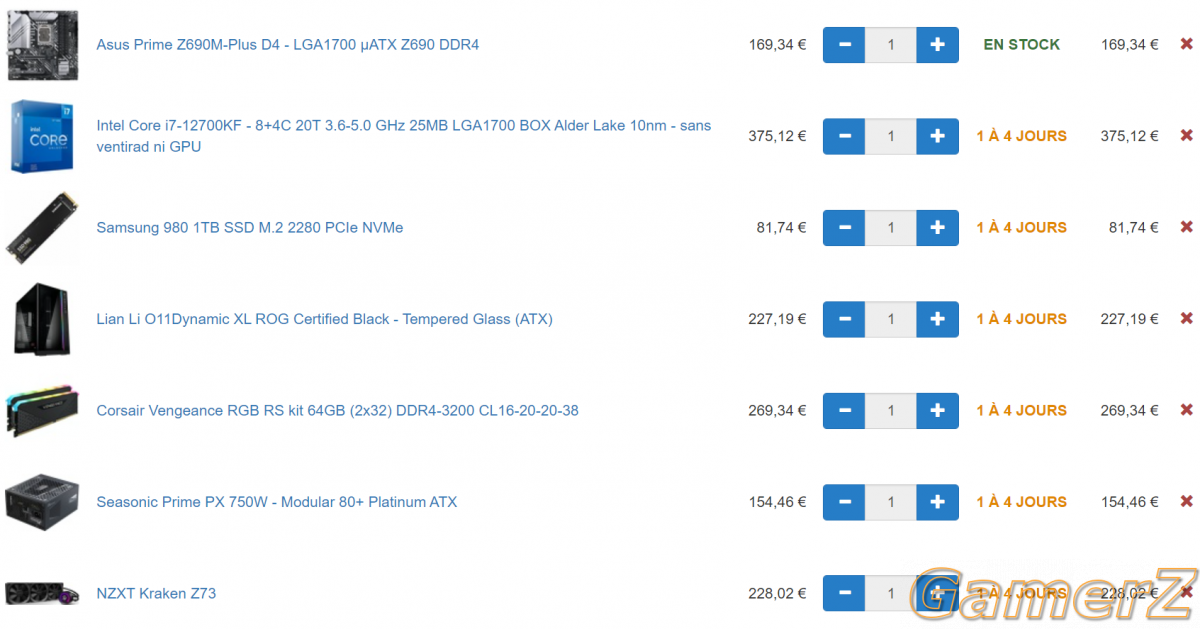The height and width of the screenshot is (629, 1200).
Task: Click the Lian Li O11Dynamic quantity field
Action: coord(891,319)
